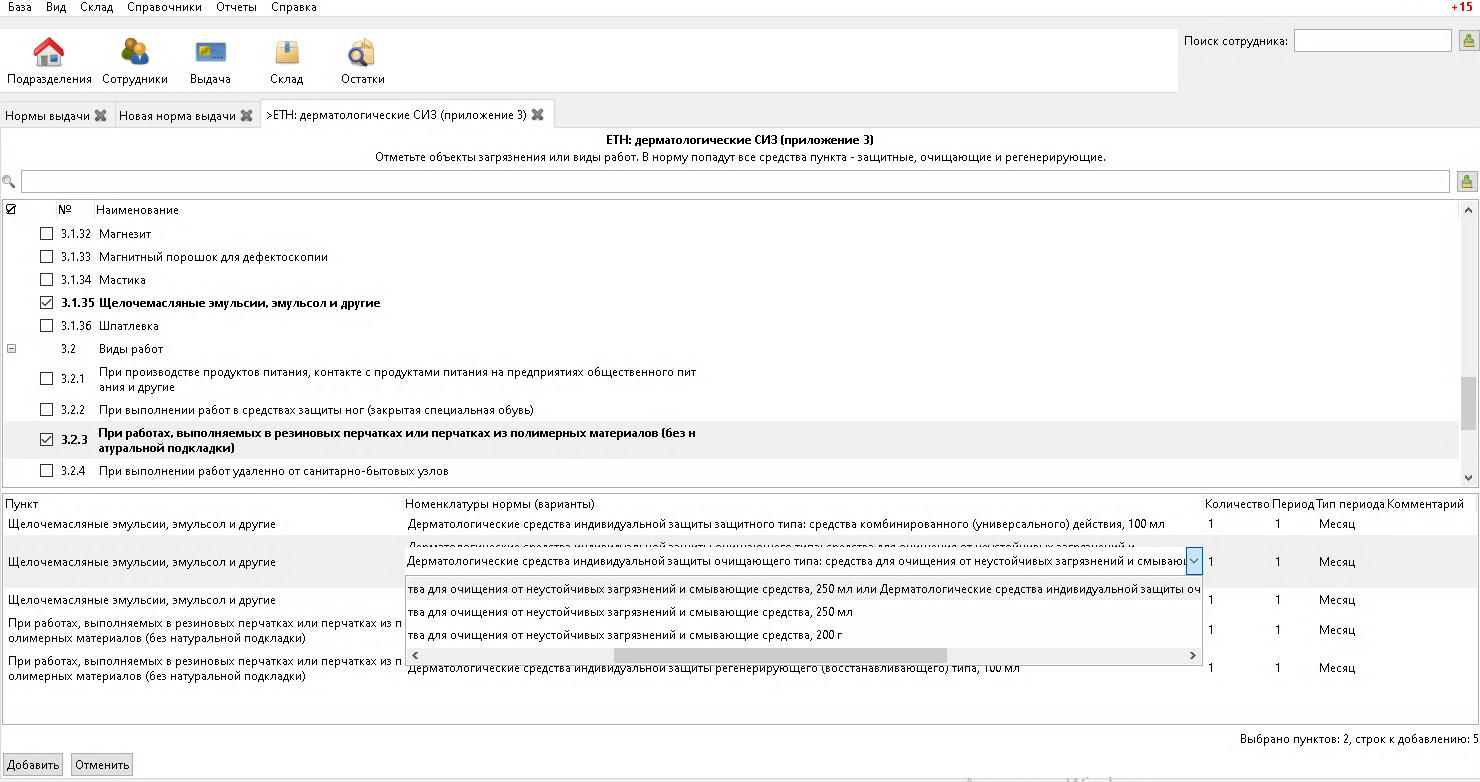Viewport: 1480px width, 782px height.
Task: Select the dropdown option containing "250 мл или"
Action: tap(803, 589)
